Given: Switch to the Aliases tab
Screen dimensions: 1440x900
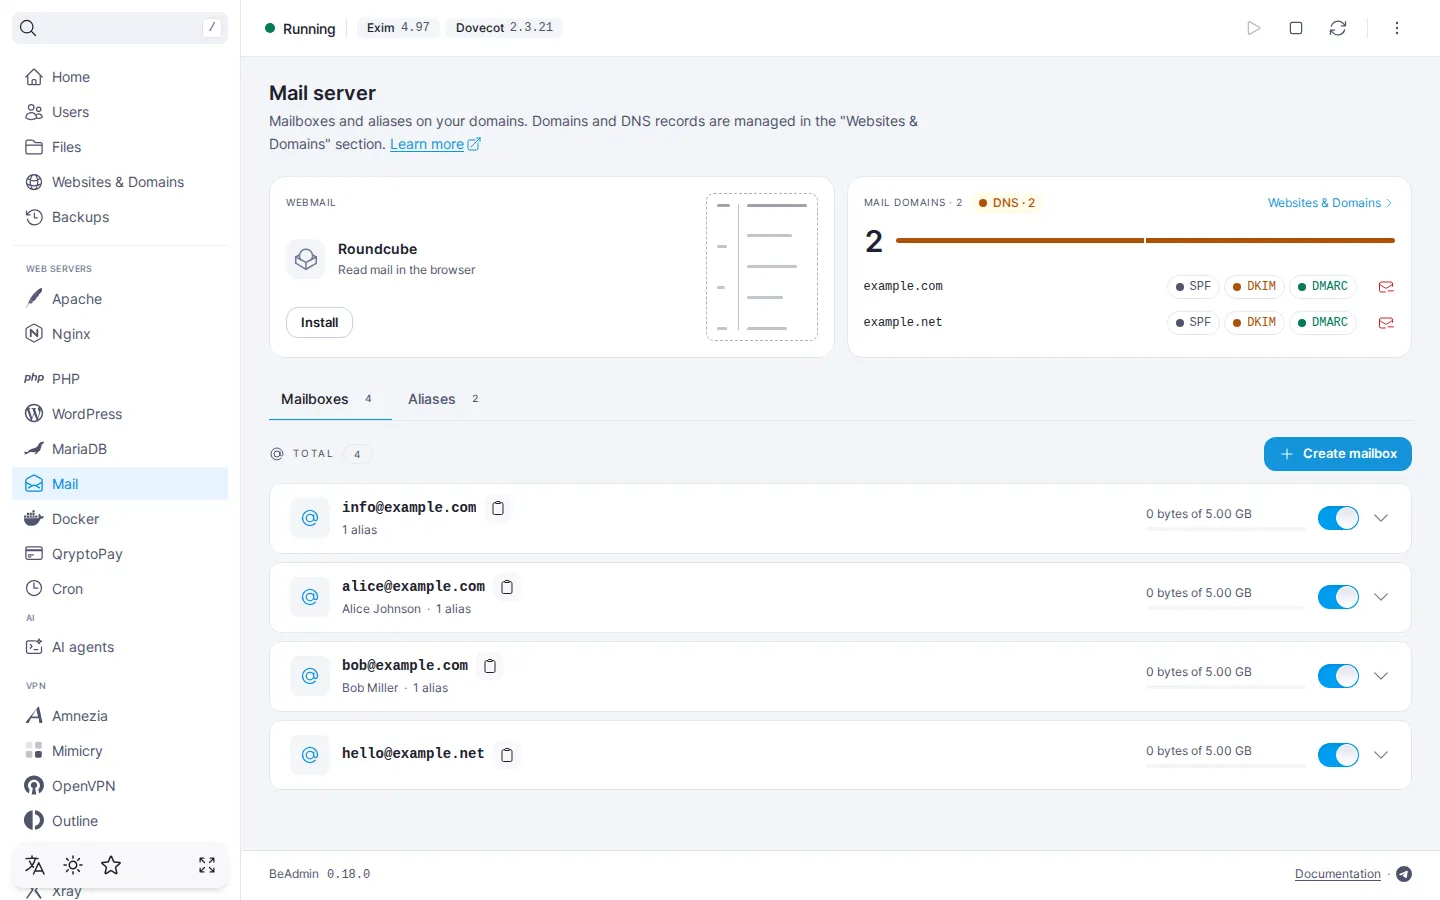Looking at the screenshot, I should coord(444,399).
